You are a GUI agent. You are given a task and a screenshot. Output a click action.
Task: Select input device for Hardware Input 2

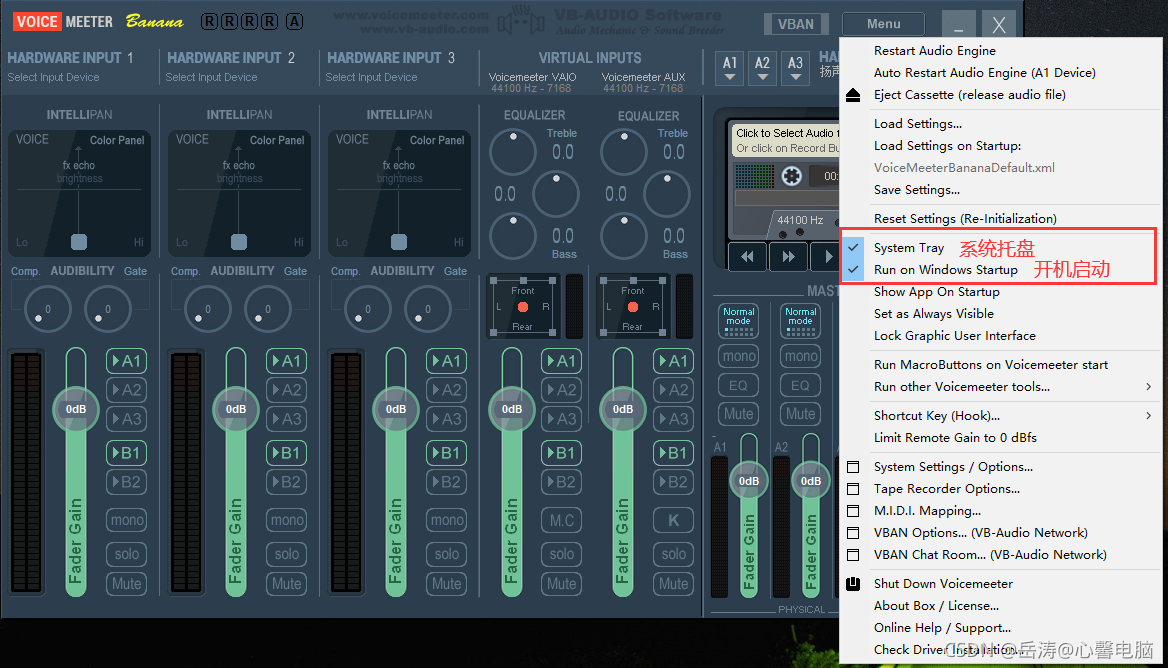point(212,77)
